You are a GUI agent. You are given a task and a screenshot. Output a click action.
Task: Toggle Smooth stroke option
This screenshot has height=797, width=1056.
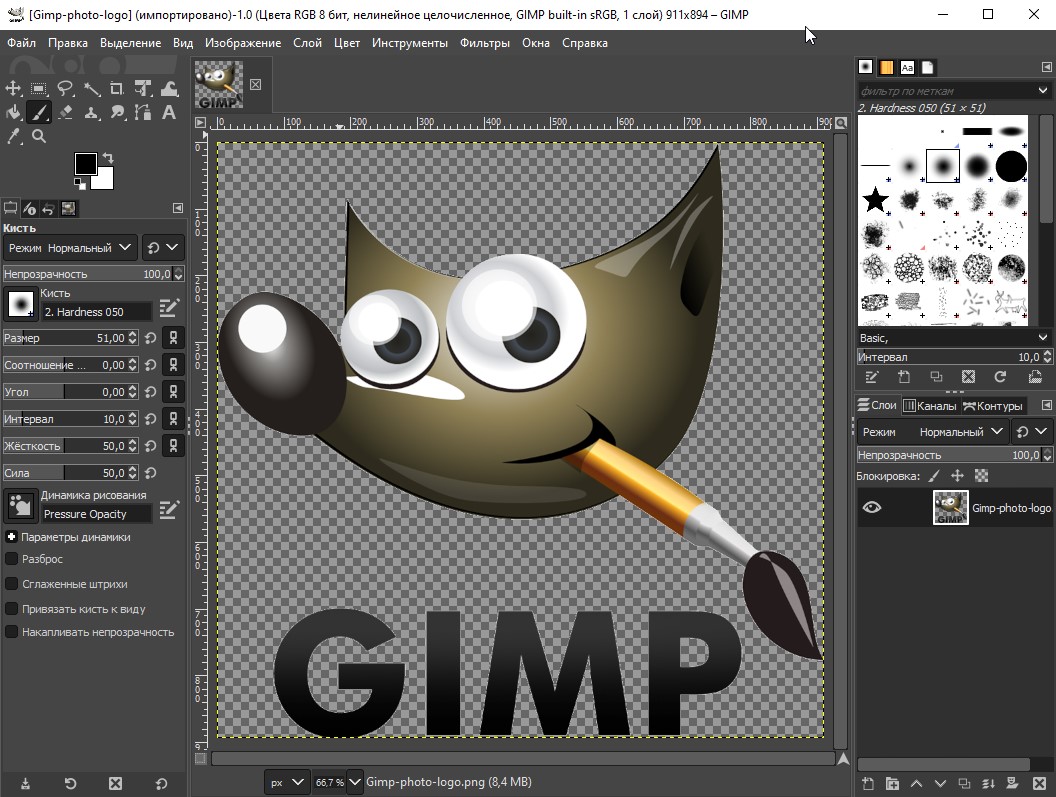[9, 583]
